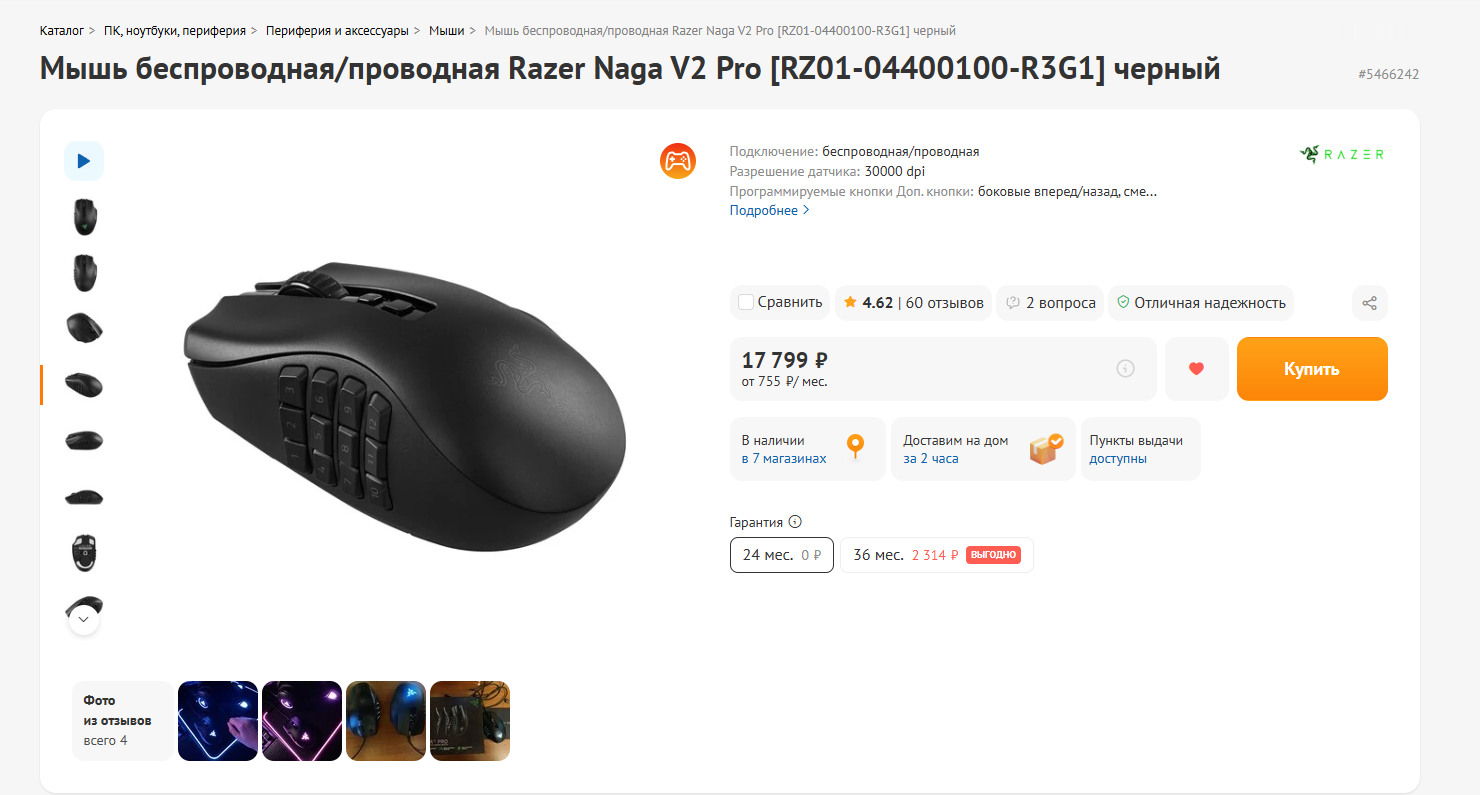
Task: Click the warranty info icon
Action: (795, 522)
